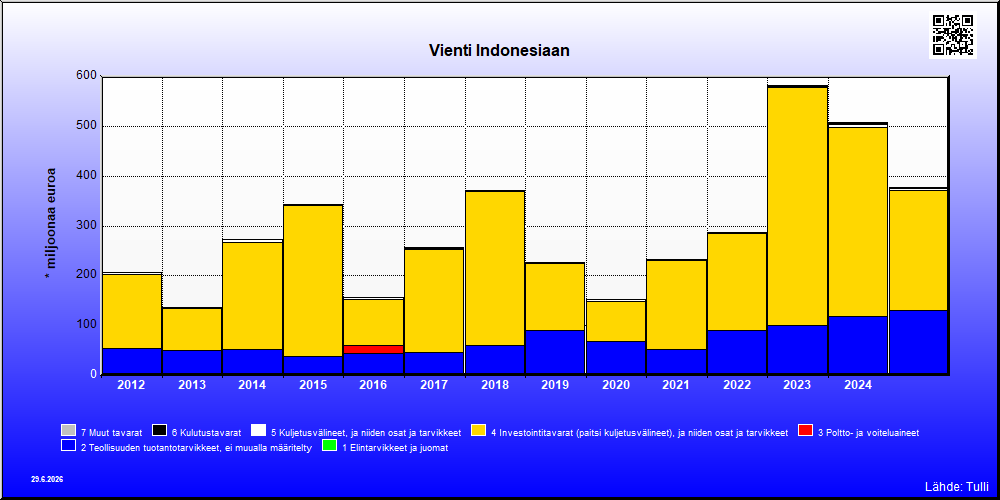Click the 2024 x-axis label
Image resolution: width=1000 pixels, height=500 pixels.
[x=858, y=385]
